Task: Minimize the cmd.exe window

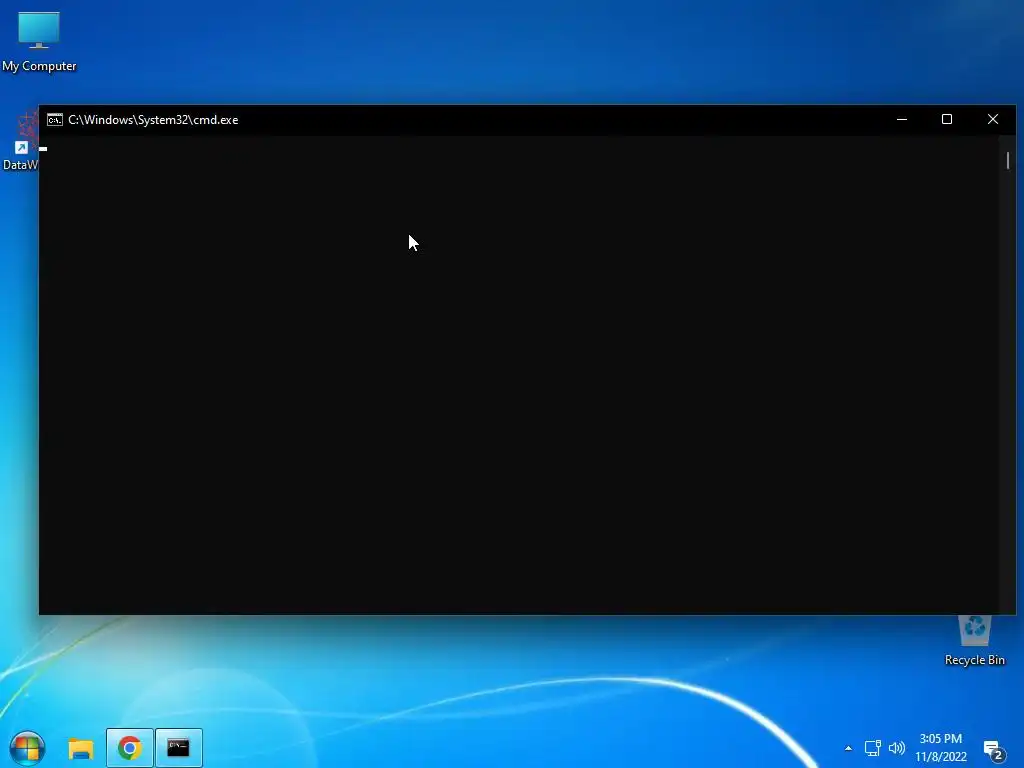Action: coord(902,120)
